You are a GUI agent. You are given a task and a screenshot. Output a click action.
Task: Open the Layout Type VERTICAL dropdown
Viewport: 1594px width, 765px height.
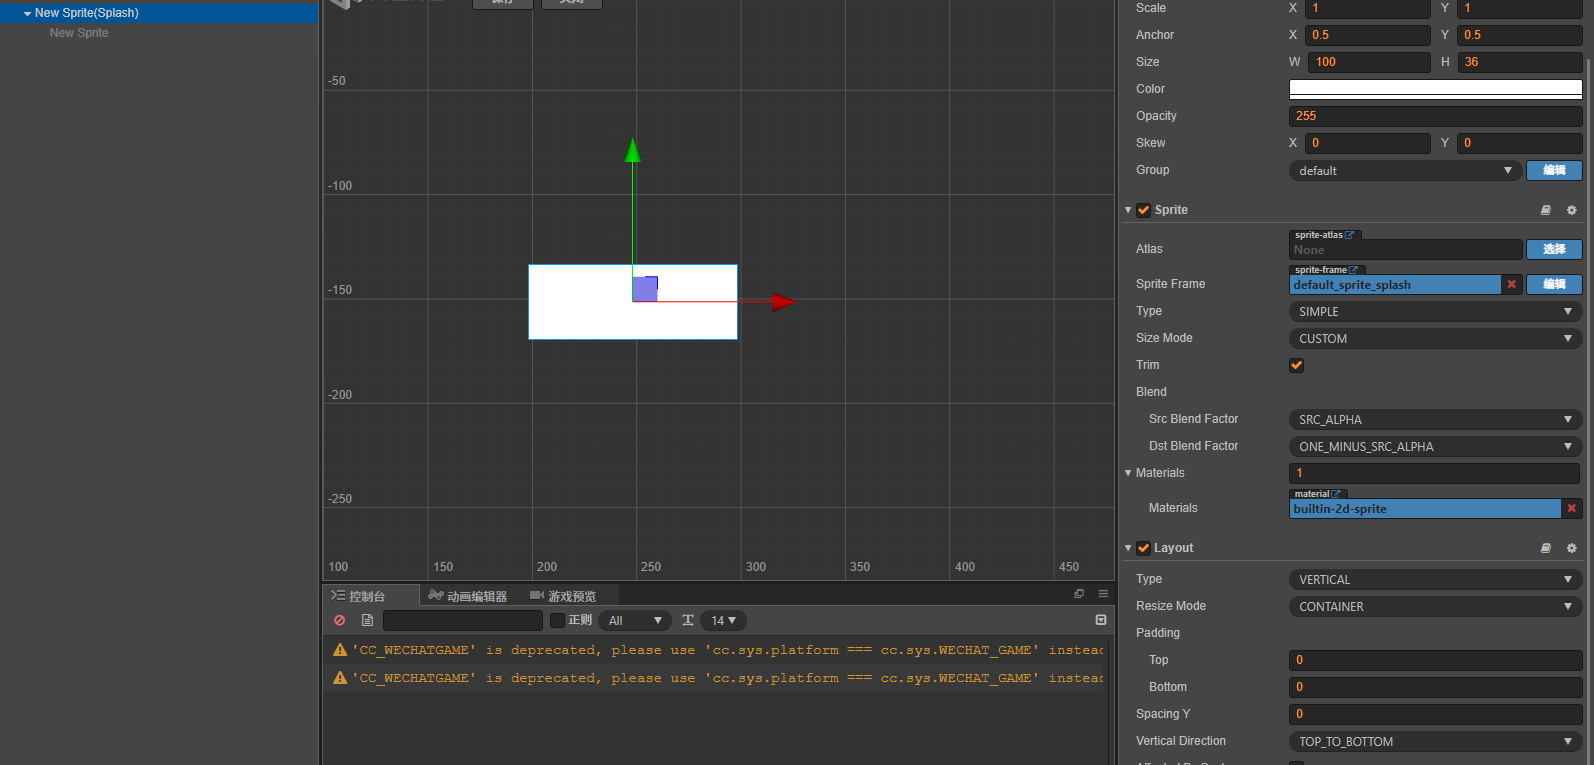tap(1435, 580)
